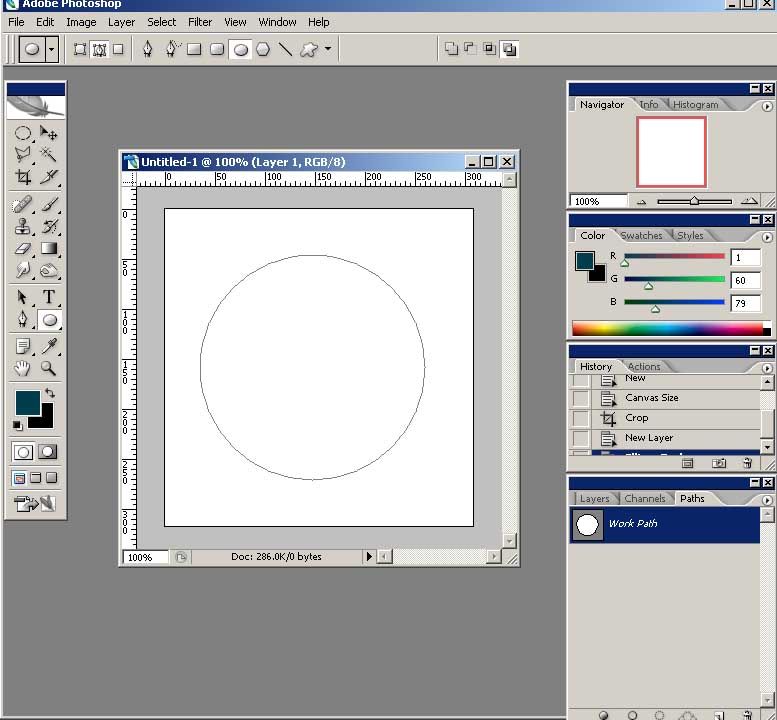Image resolution: width=777 pixels, height=720 pixels.
Task: Pick the Horizontal Type tool
Action: 49,297
